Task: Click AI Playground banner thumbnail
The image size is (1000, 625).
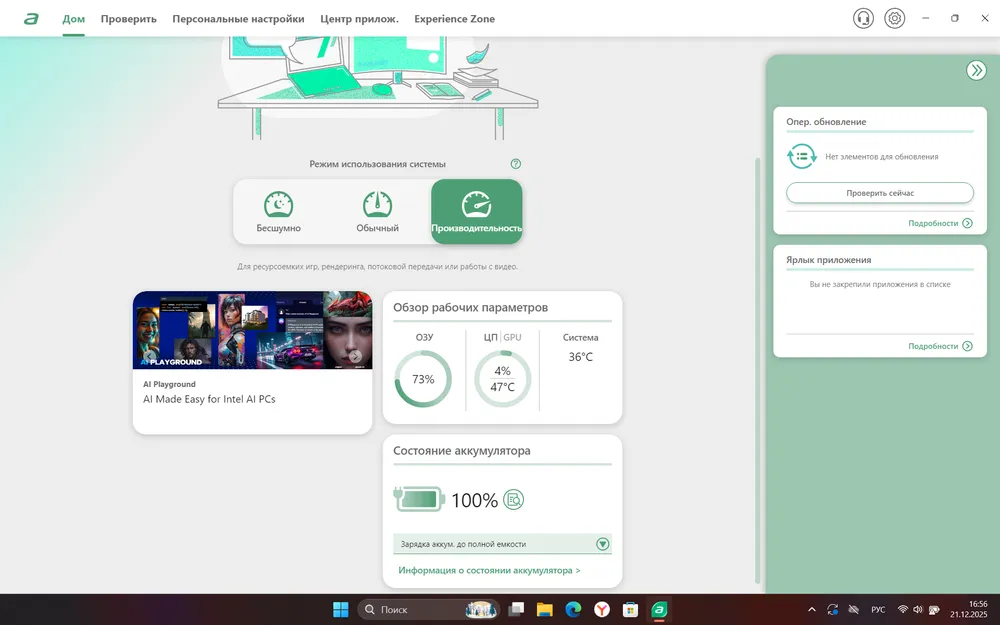Action: click(x=252, y=330)
